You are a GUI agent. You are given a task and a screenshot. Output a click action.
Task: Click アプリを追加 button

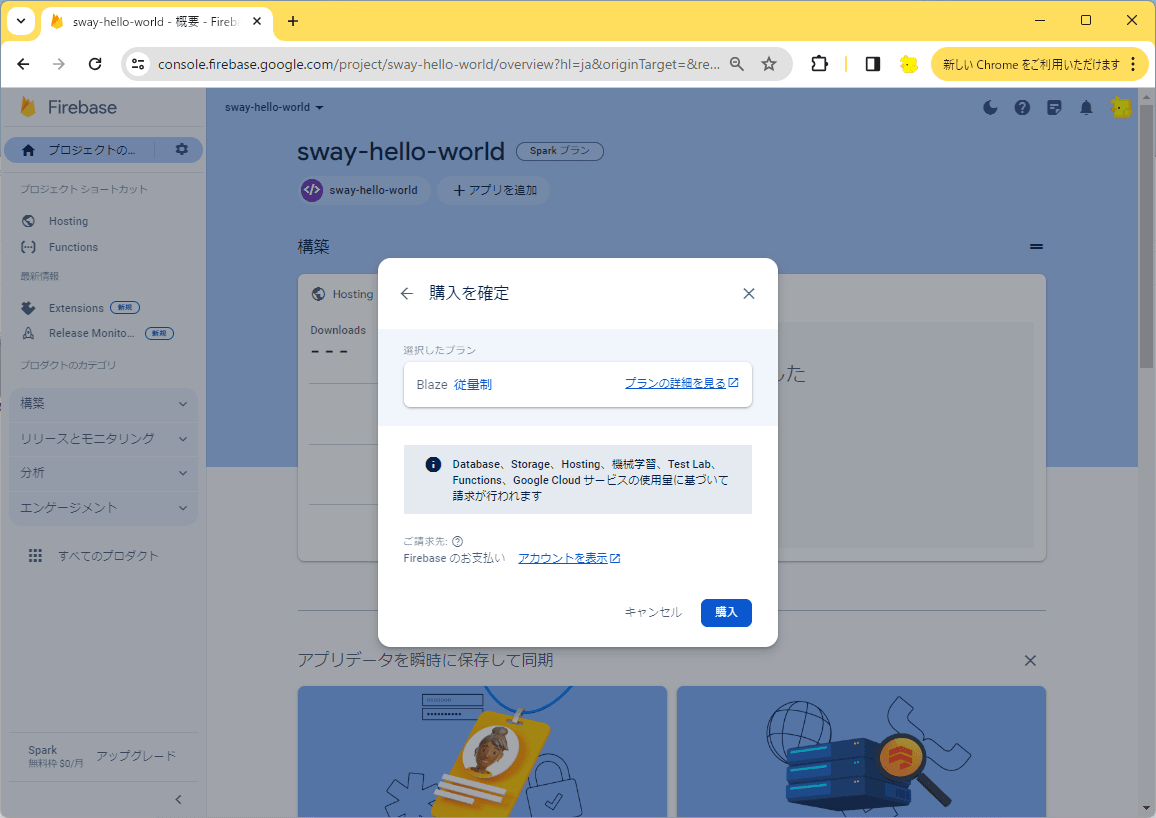click(x=495, y=190)
